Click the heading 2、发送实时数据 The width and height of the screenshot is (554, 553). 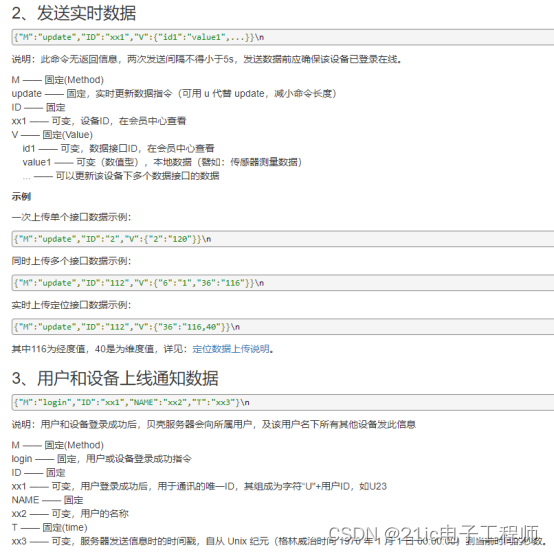[74, 13]
